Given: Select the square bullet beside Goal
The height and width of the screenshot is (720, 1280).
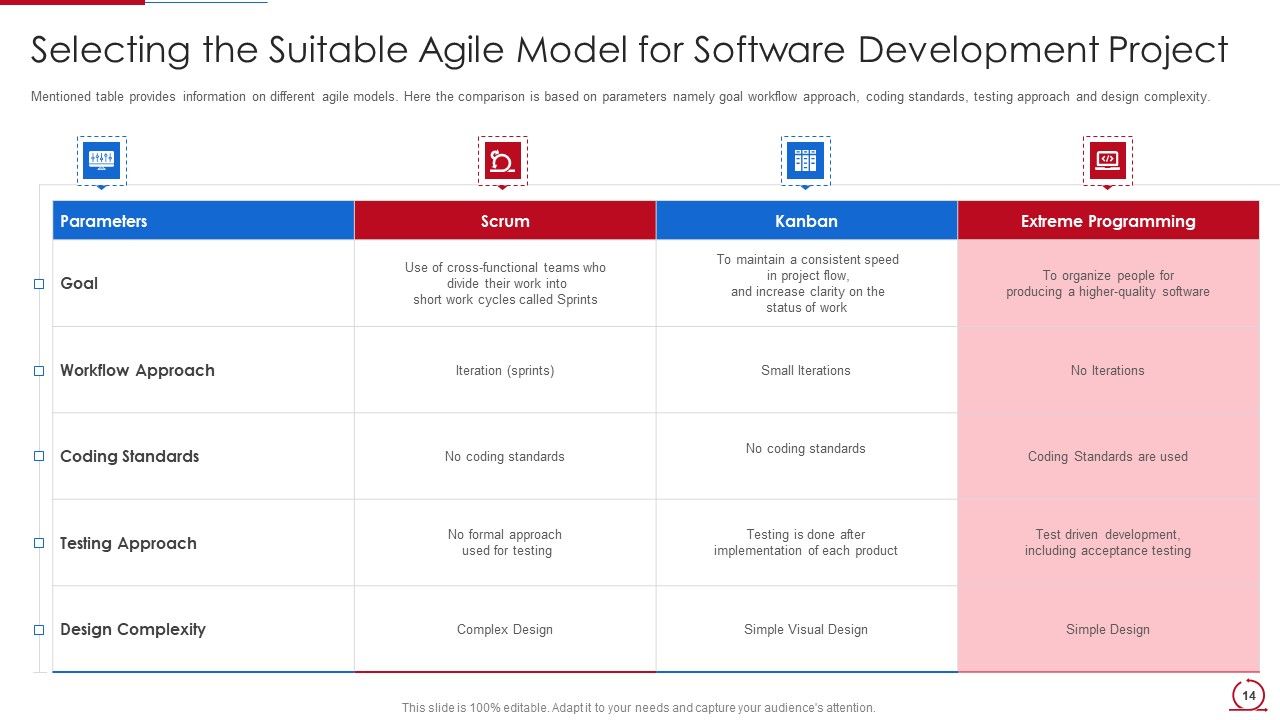Looking at the screenshot, I should tap(39, 284).
